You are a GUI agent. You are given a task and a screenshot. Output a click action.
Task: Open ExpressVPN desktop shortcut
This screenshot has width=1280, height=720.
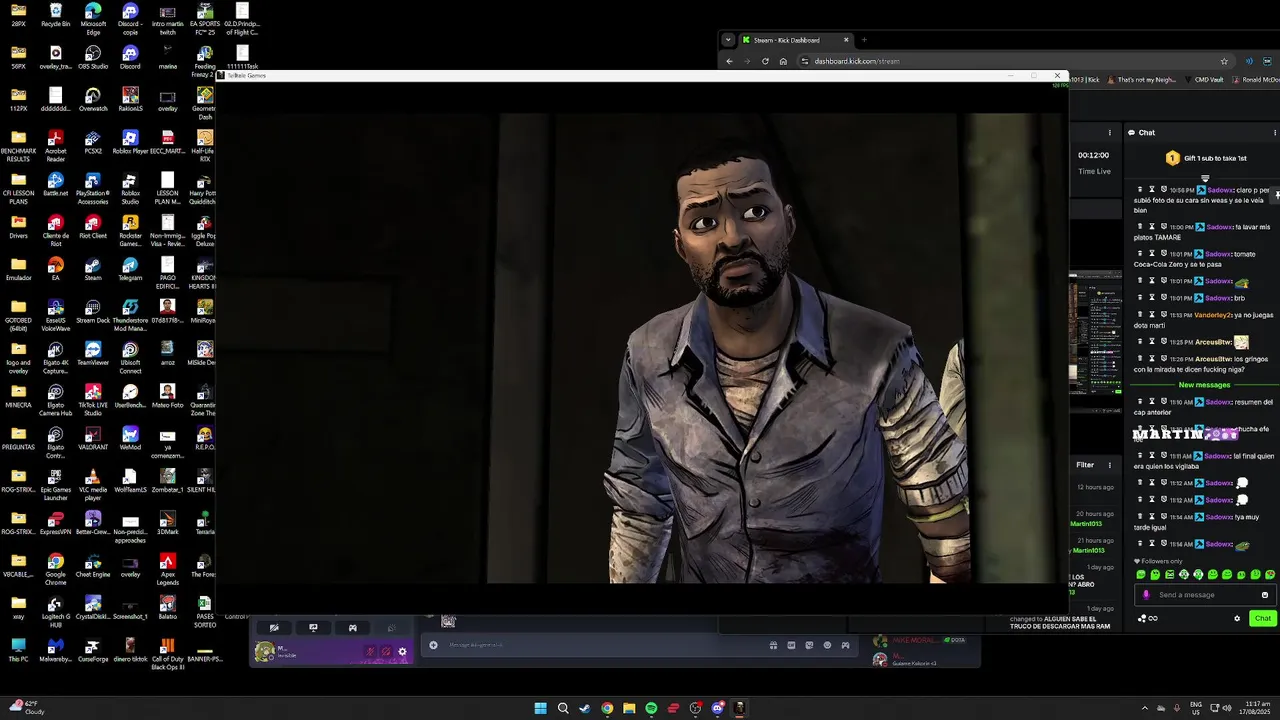coord(56,522)
